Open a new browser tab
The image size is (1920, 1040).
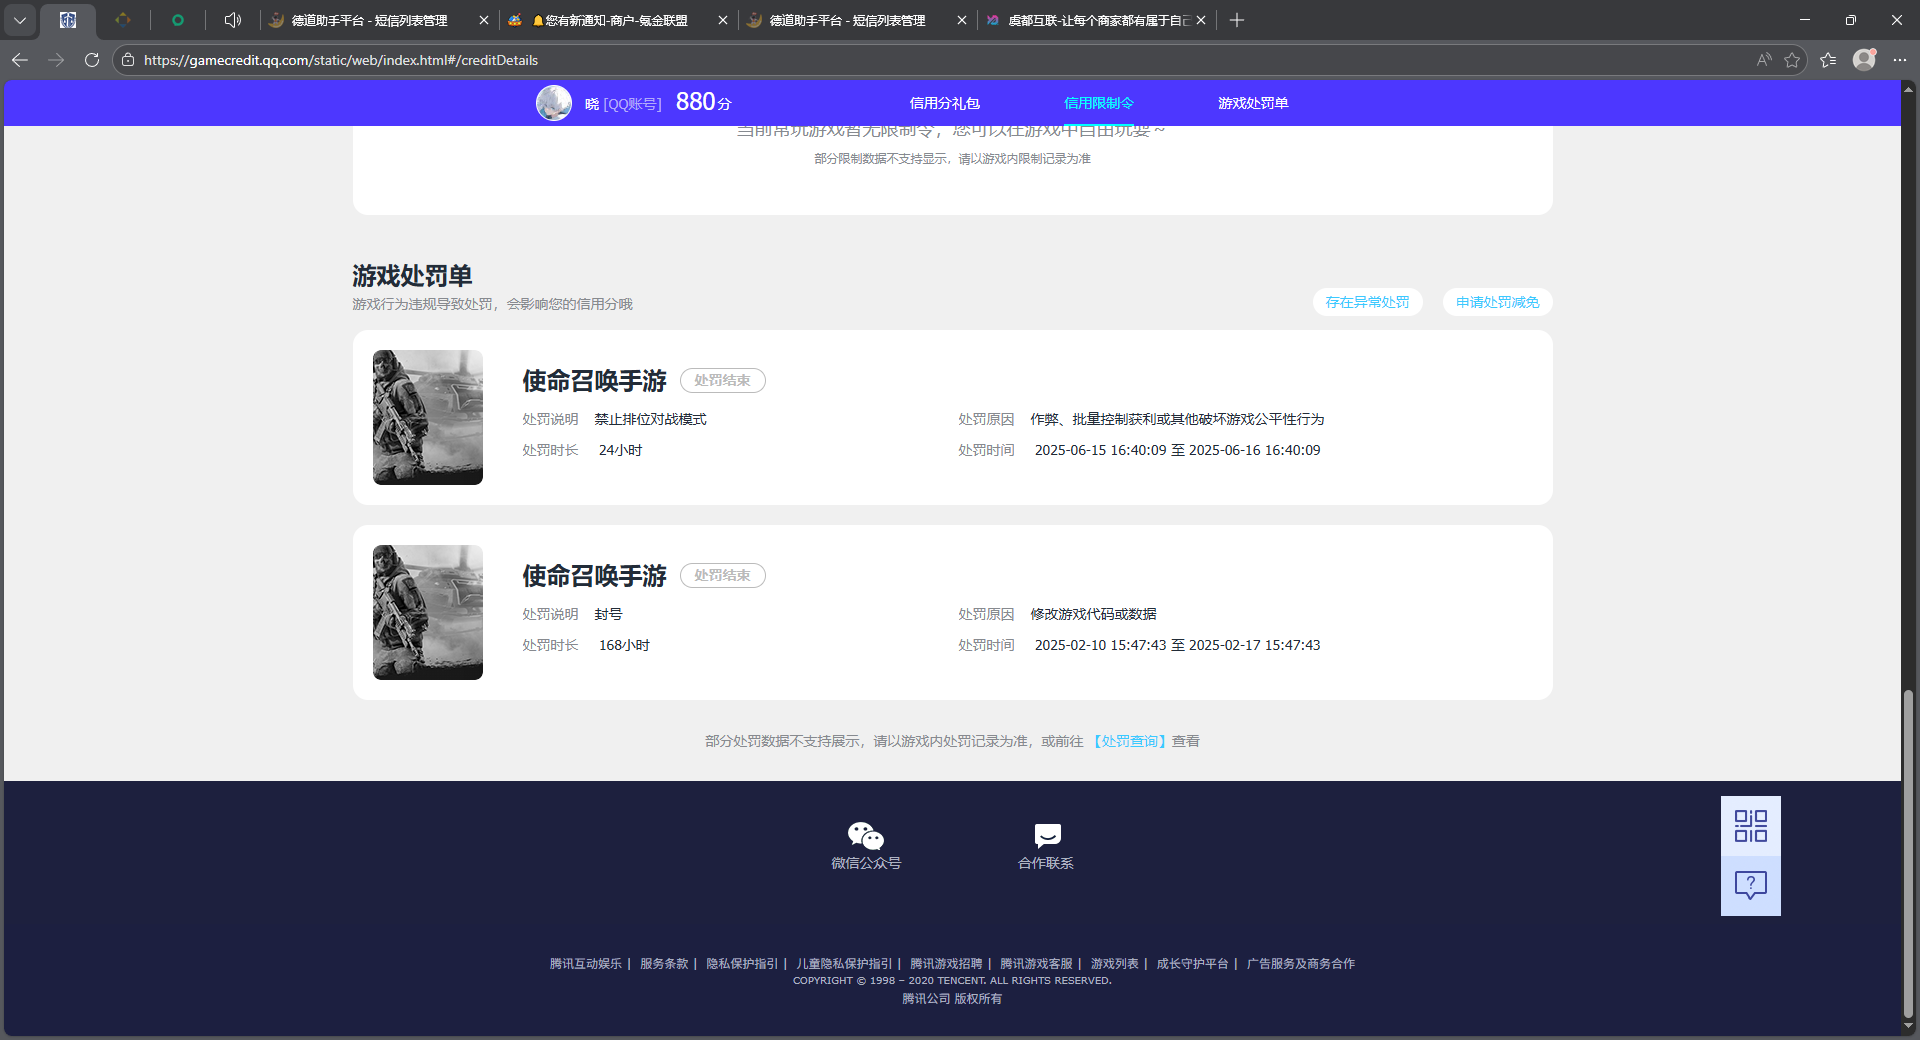tap(1237, 20)
